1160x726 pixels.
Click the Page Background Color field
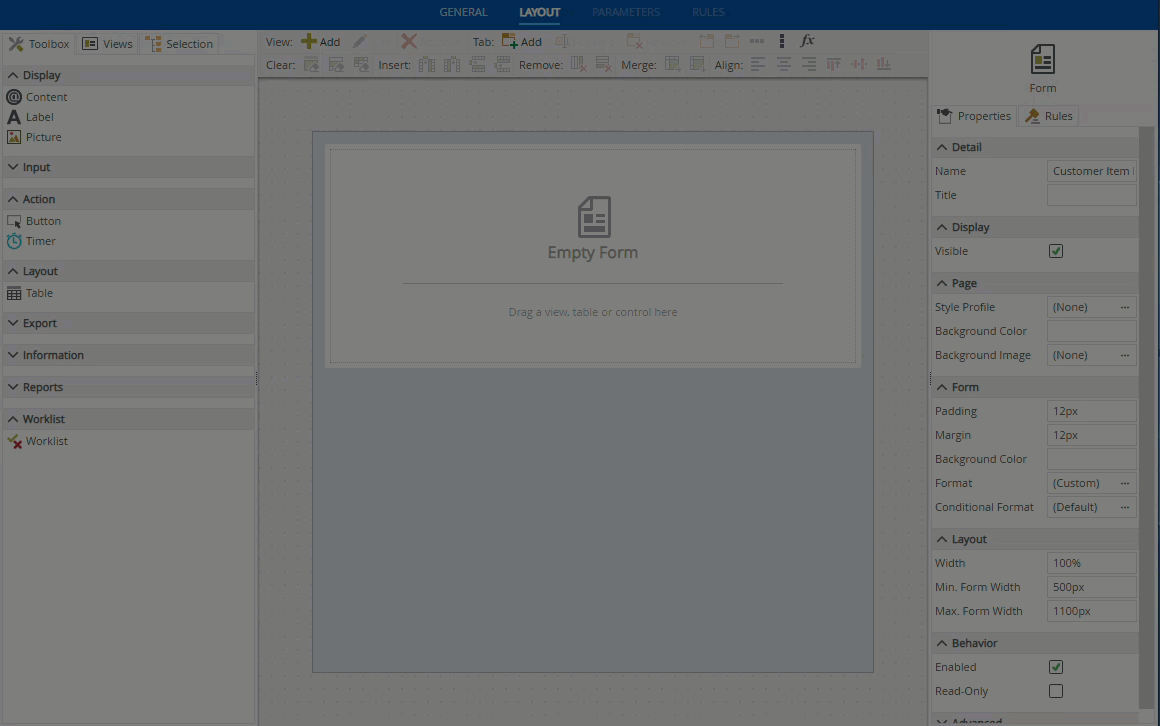coord(1091,331)
